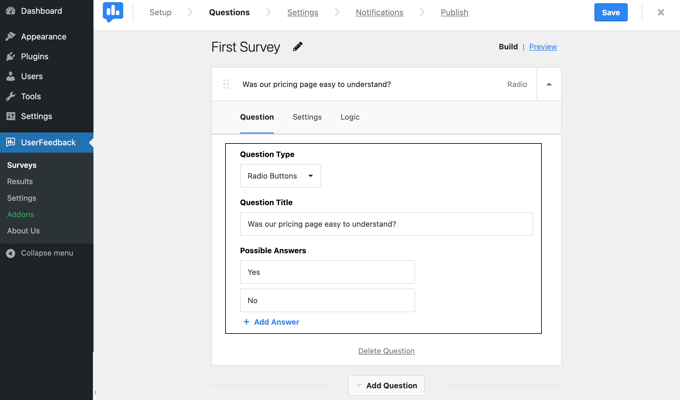
Task: Go to the Publish step
Action: (454, 13)
